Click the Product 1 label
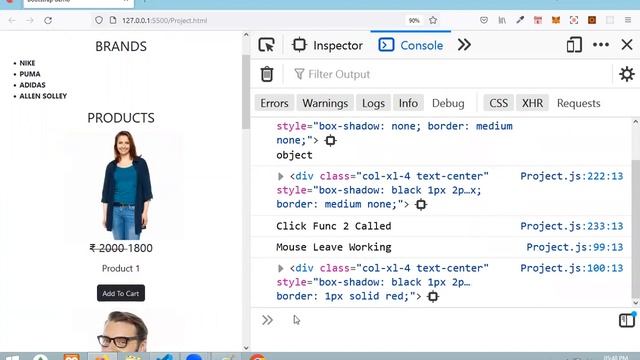The image size is (640, 360). tap(121, 269)
